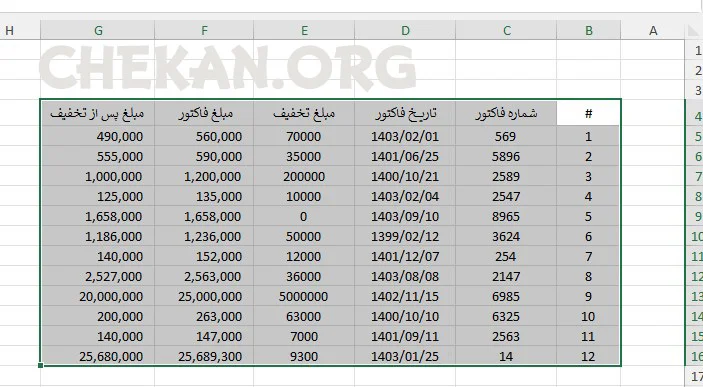Image resolution: width=703 pixels, height=387 pixels.
Task: Select invoice number cell 2147
Action: click(506, 276)
